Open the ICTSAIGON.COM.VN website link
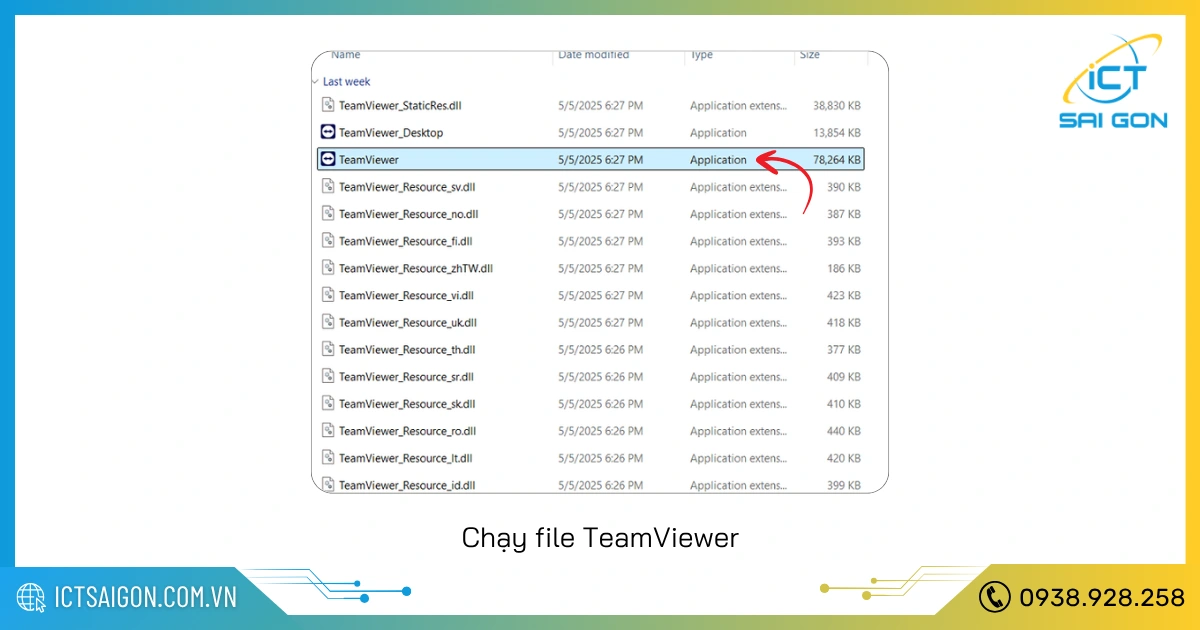The height and width of the screenshot is (630, 1200). [x=146, y=597]
